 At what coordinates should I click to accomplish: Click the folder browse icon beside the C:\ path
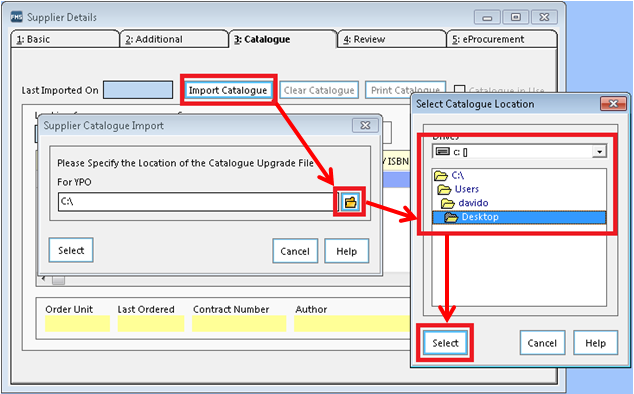pyautogui.click(x=350, y=201)
